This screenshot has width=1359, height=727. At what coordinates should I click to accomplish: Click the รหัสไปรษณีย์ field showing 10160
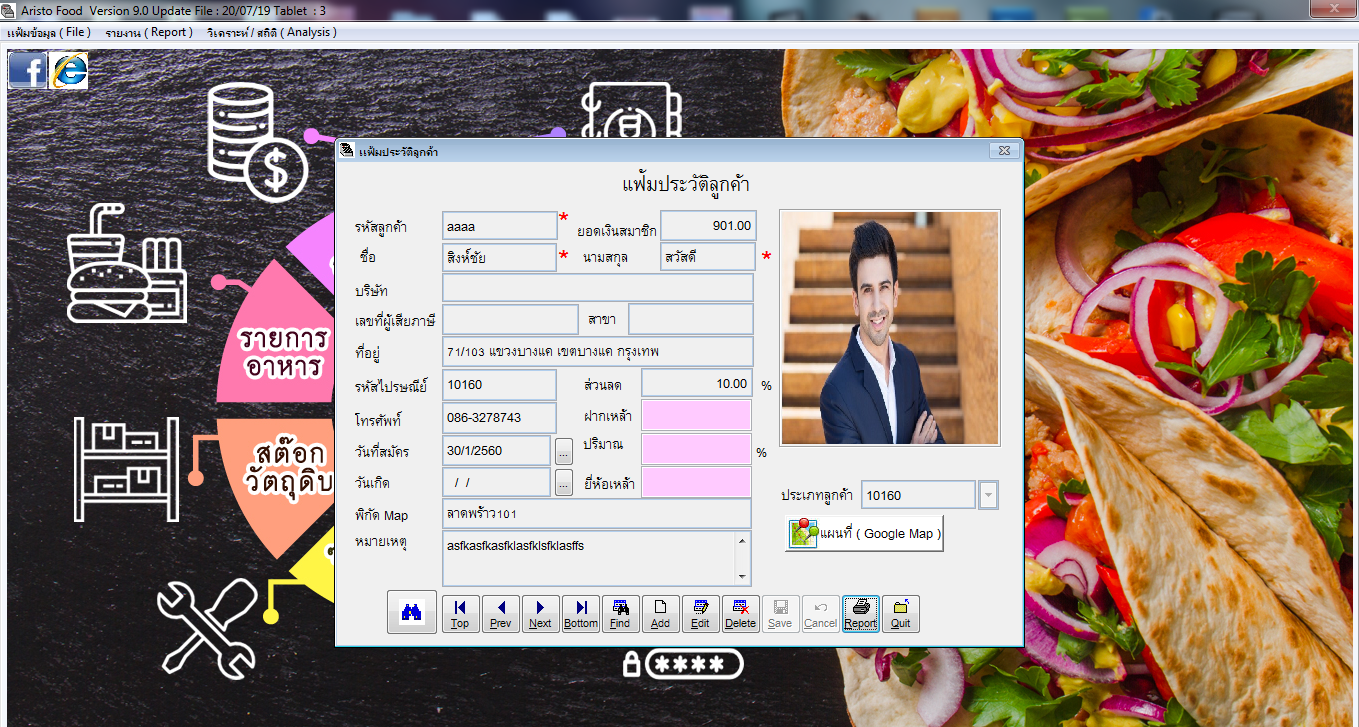point(500,384)
